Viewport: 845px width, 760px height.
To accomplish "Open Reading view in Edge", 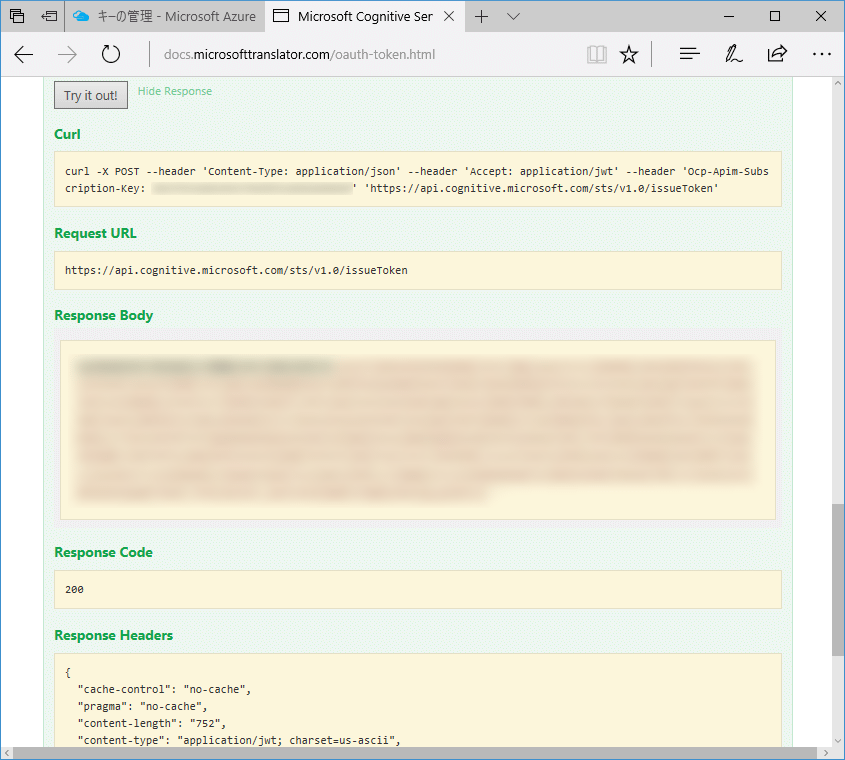I will tap(596, 54).
